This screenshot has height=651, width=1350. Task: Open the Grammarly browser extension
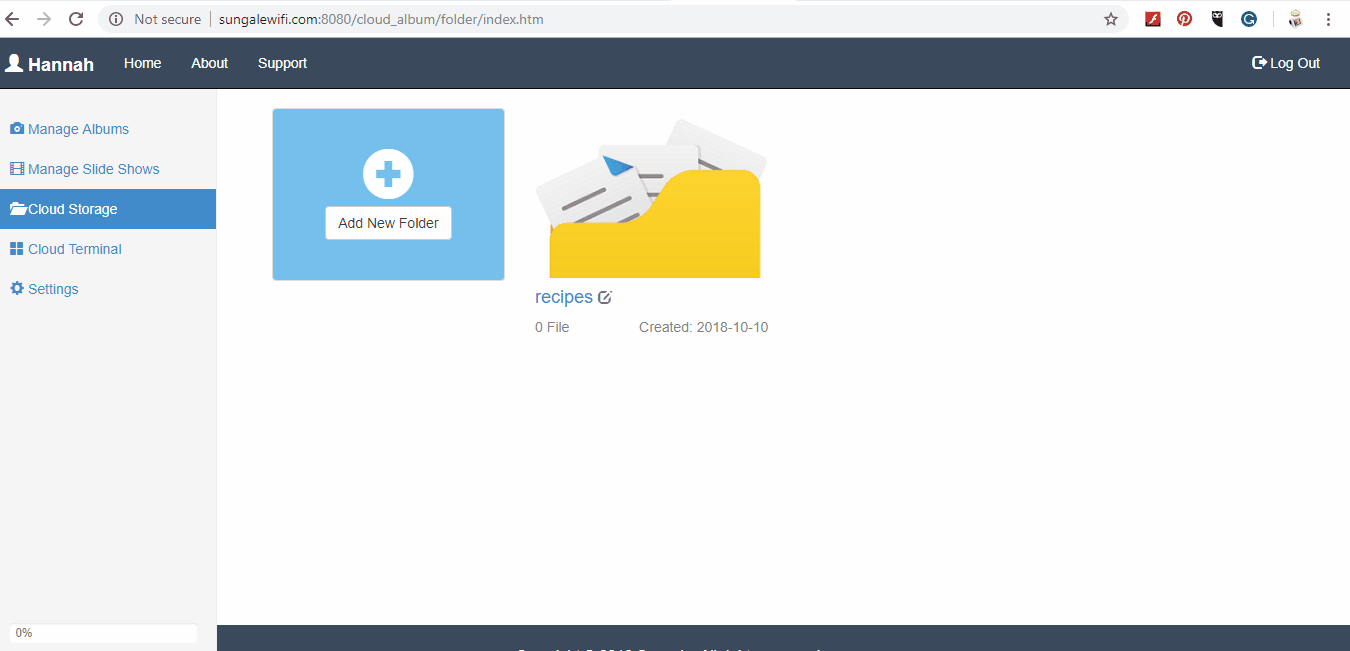pos(1249,18)
